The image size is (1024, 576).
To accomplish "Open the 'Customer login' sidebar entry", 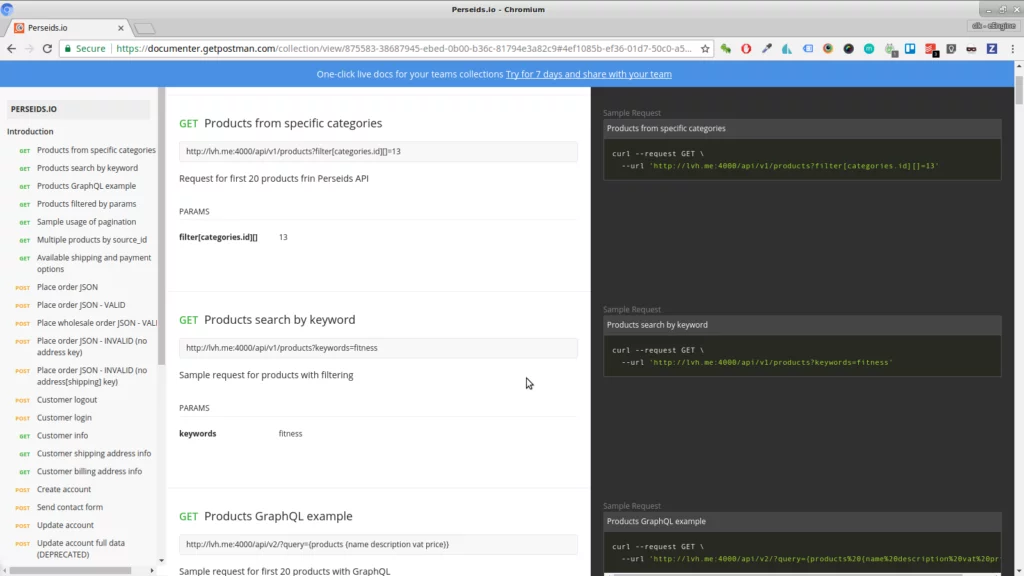I will [x=64, y=417].
